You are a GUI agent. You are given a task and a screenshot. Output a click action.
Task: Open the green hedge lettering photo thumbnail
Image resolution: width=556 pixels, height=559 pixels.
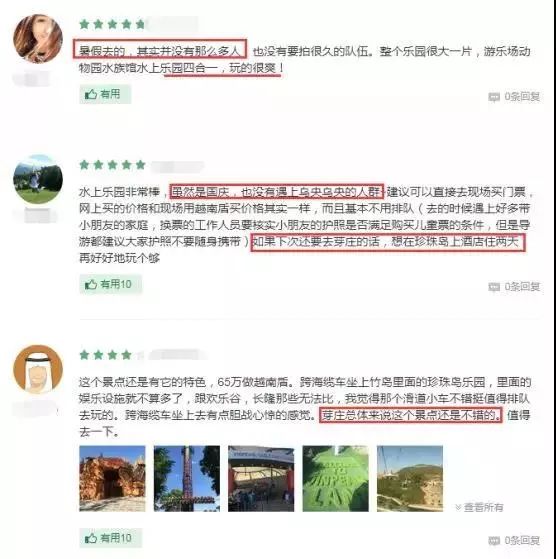[x=336, y=478]
